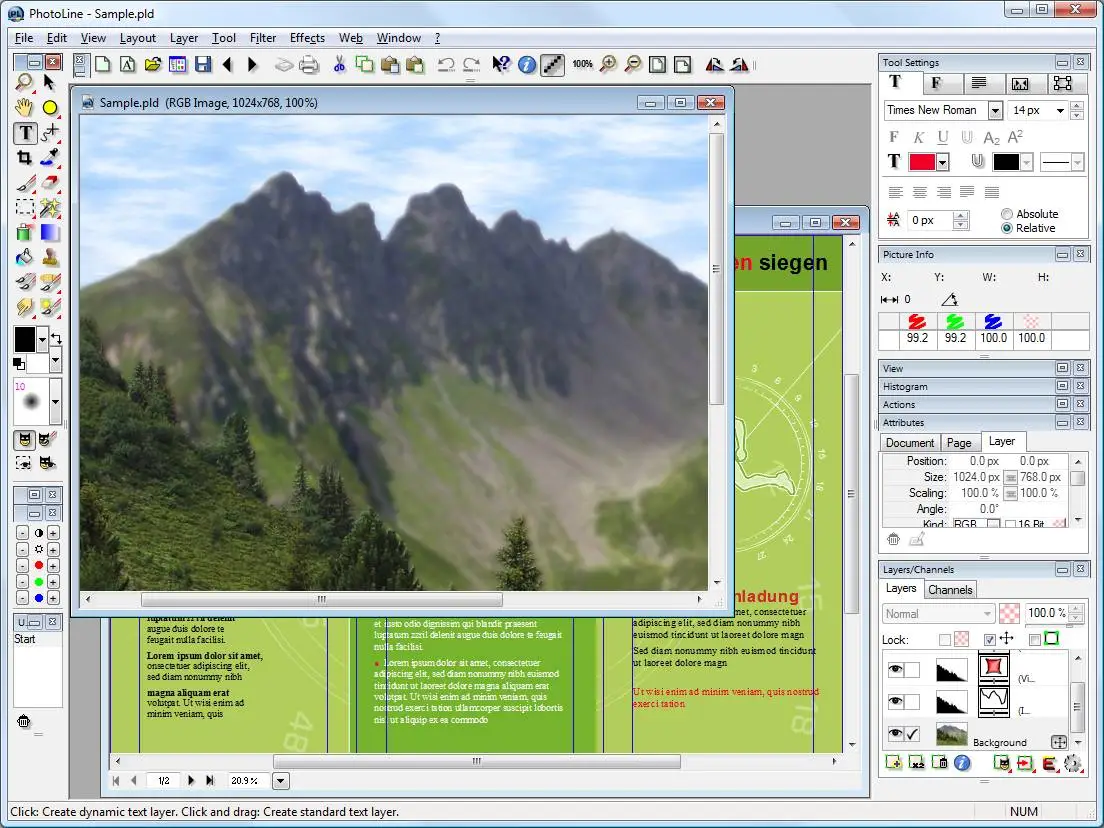Switch to the Channels tab
The image size is (1104, 828).
click(x=950, y=590)
